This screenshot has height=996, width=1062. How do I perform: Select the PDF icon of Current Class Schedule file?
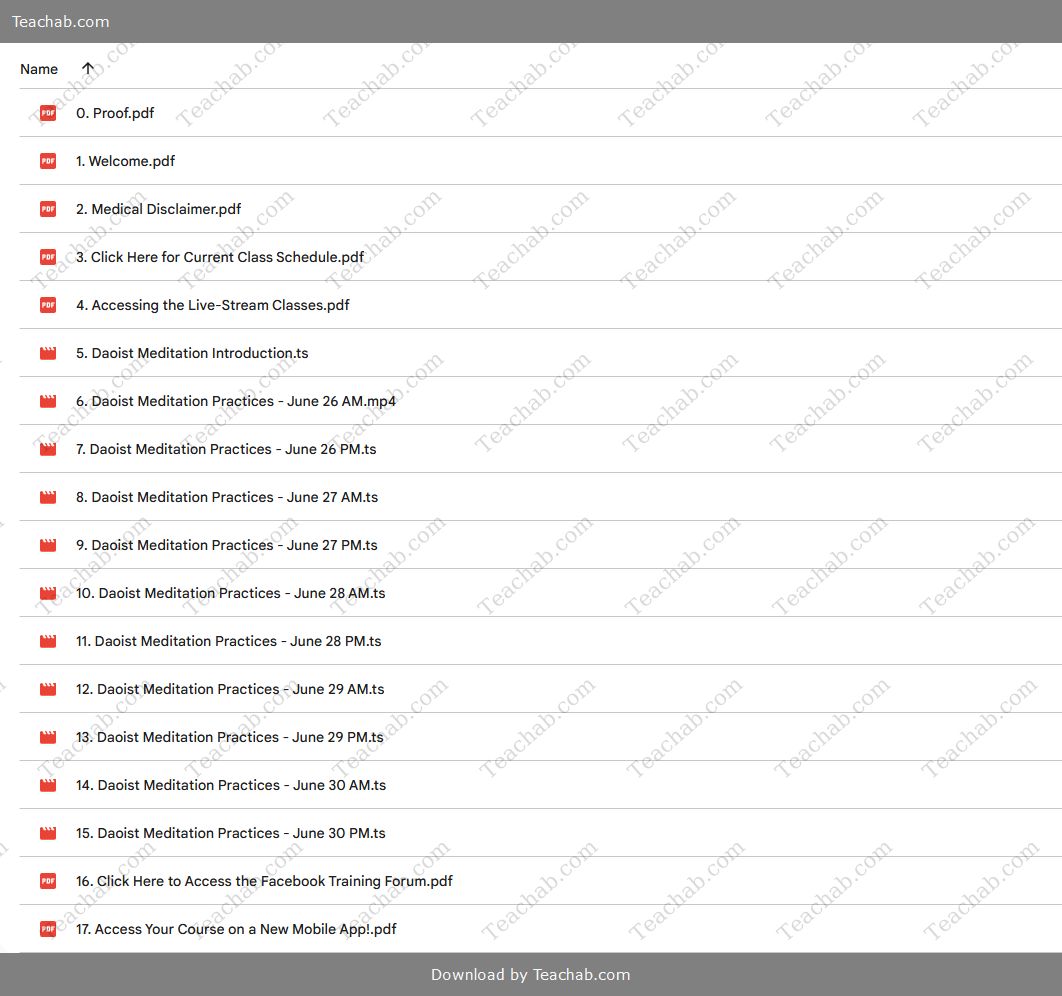click(48, 257)
